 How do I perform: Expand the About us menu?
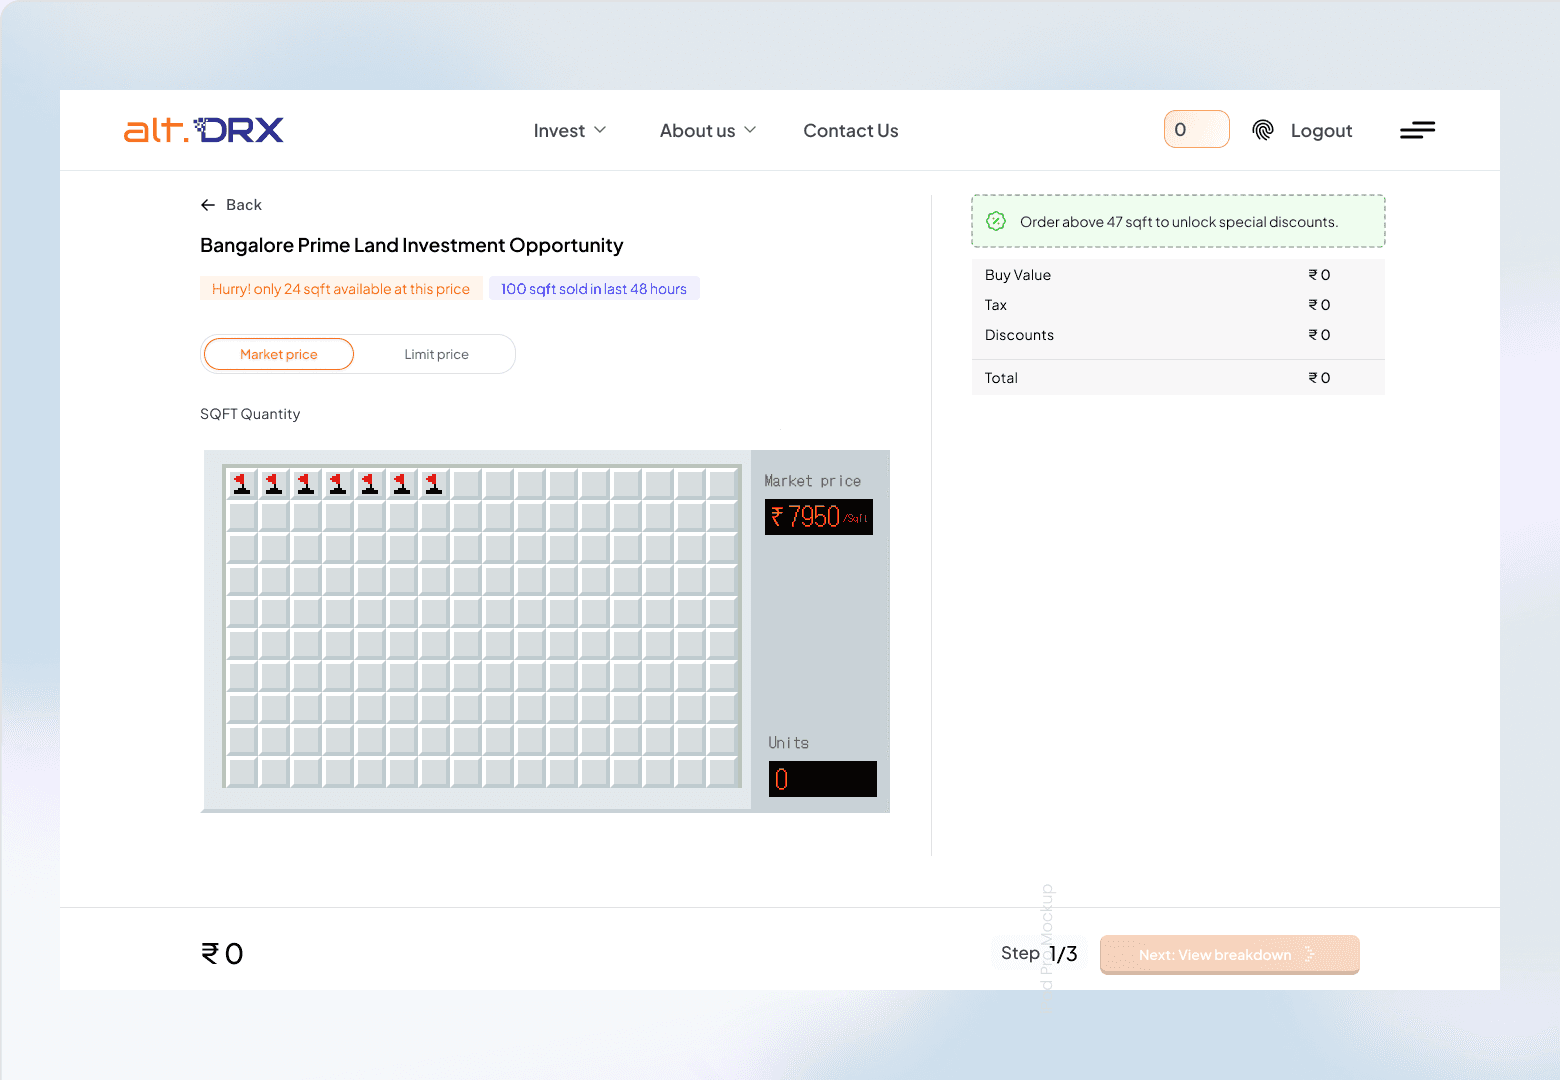point(708,131)
